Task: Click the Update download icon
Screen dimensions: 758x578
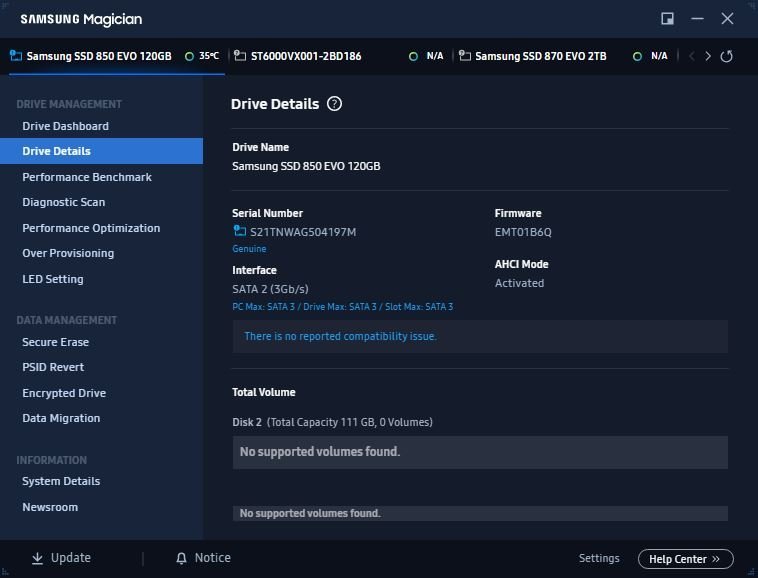Action: (37, 558)
